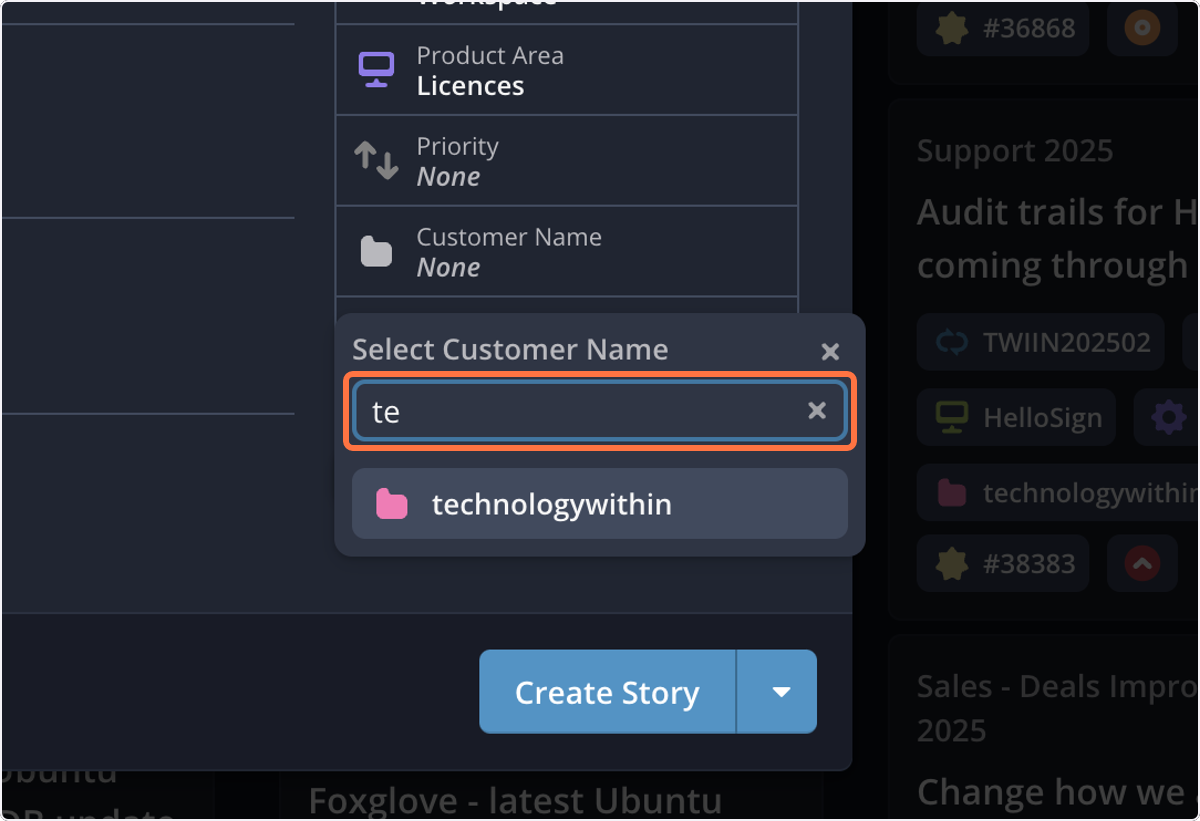Click the Product Area monitor icon
The width and height of the screenshot is (1200, 821).
(x=376, y=70)
